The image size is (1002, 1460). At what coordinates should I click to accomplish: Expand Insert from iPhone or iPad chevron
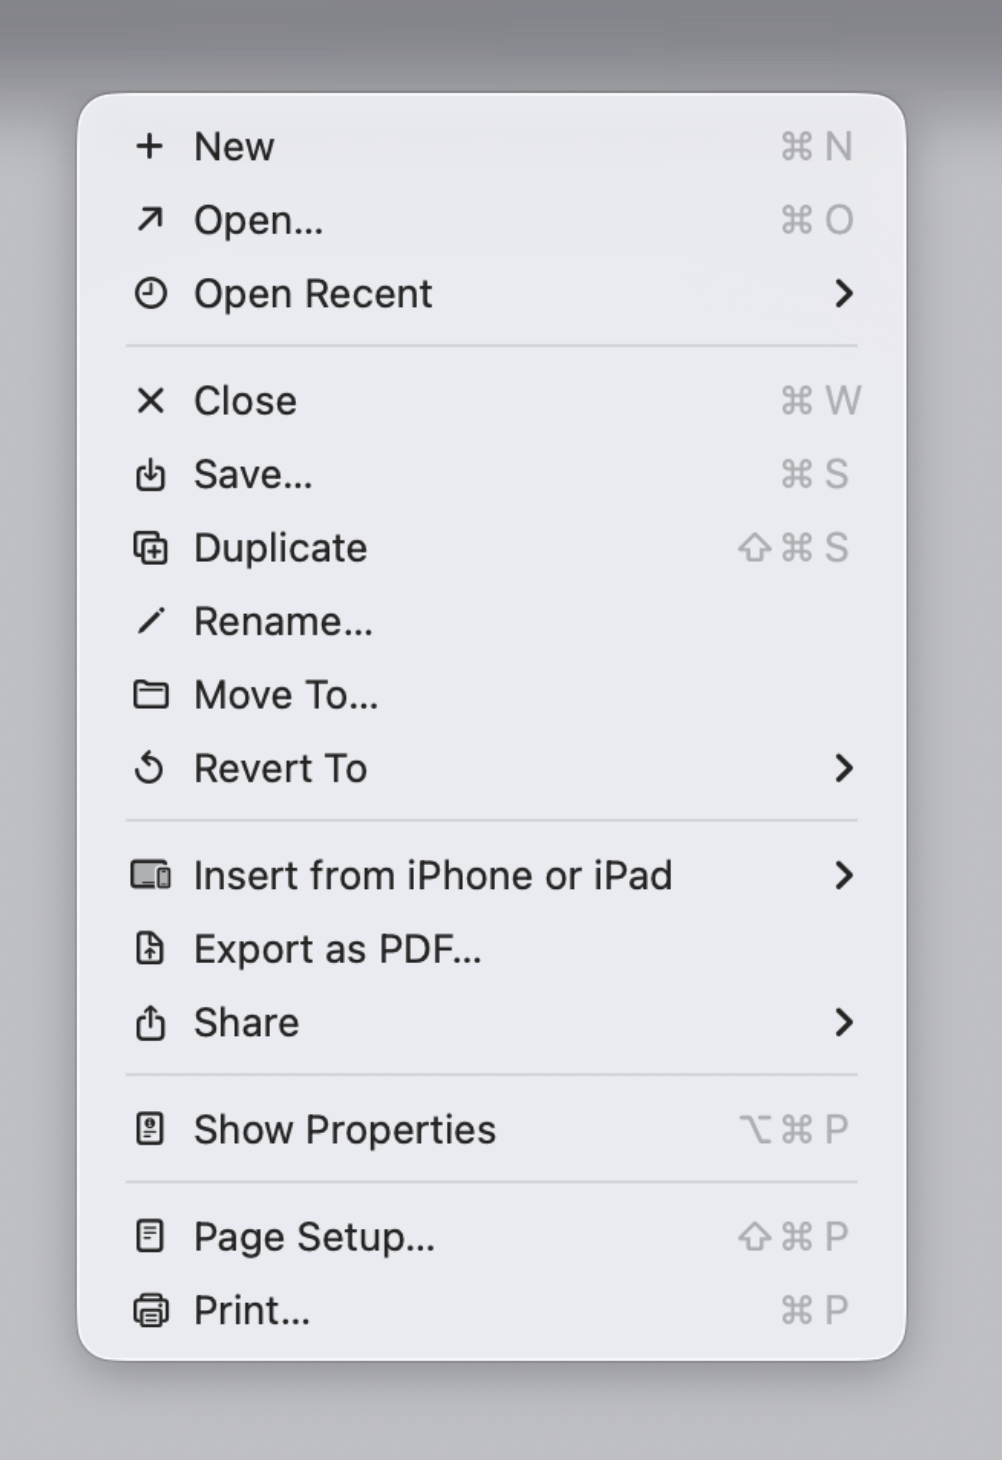844,875
